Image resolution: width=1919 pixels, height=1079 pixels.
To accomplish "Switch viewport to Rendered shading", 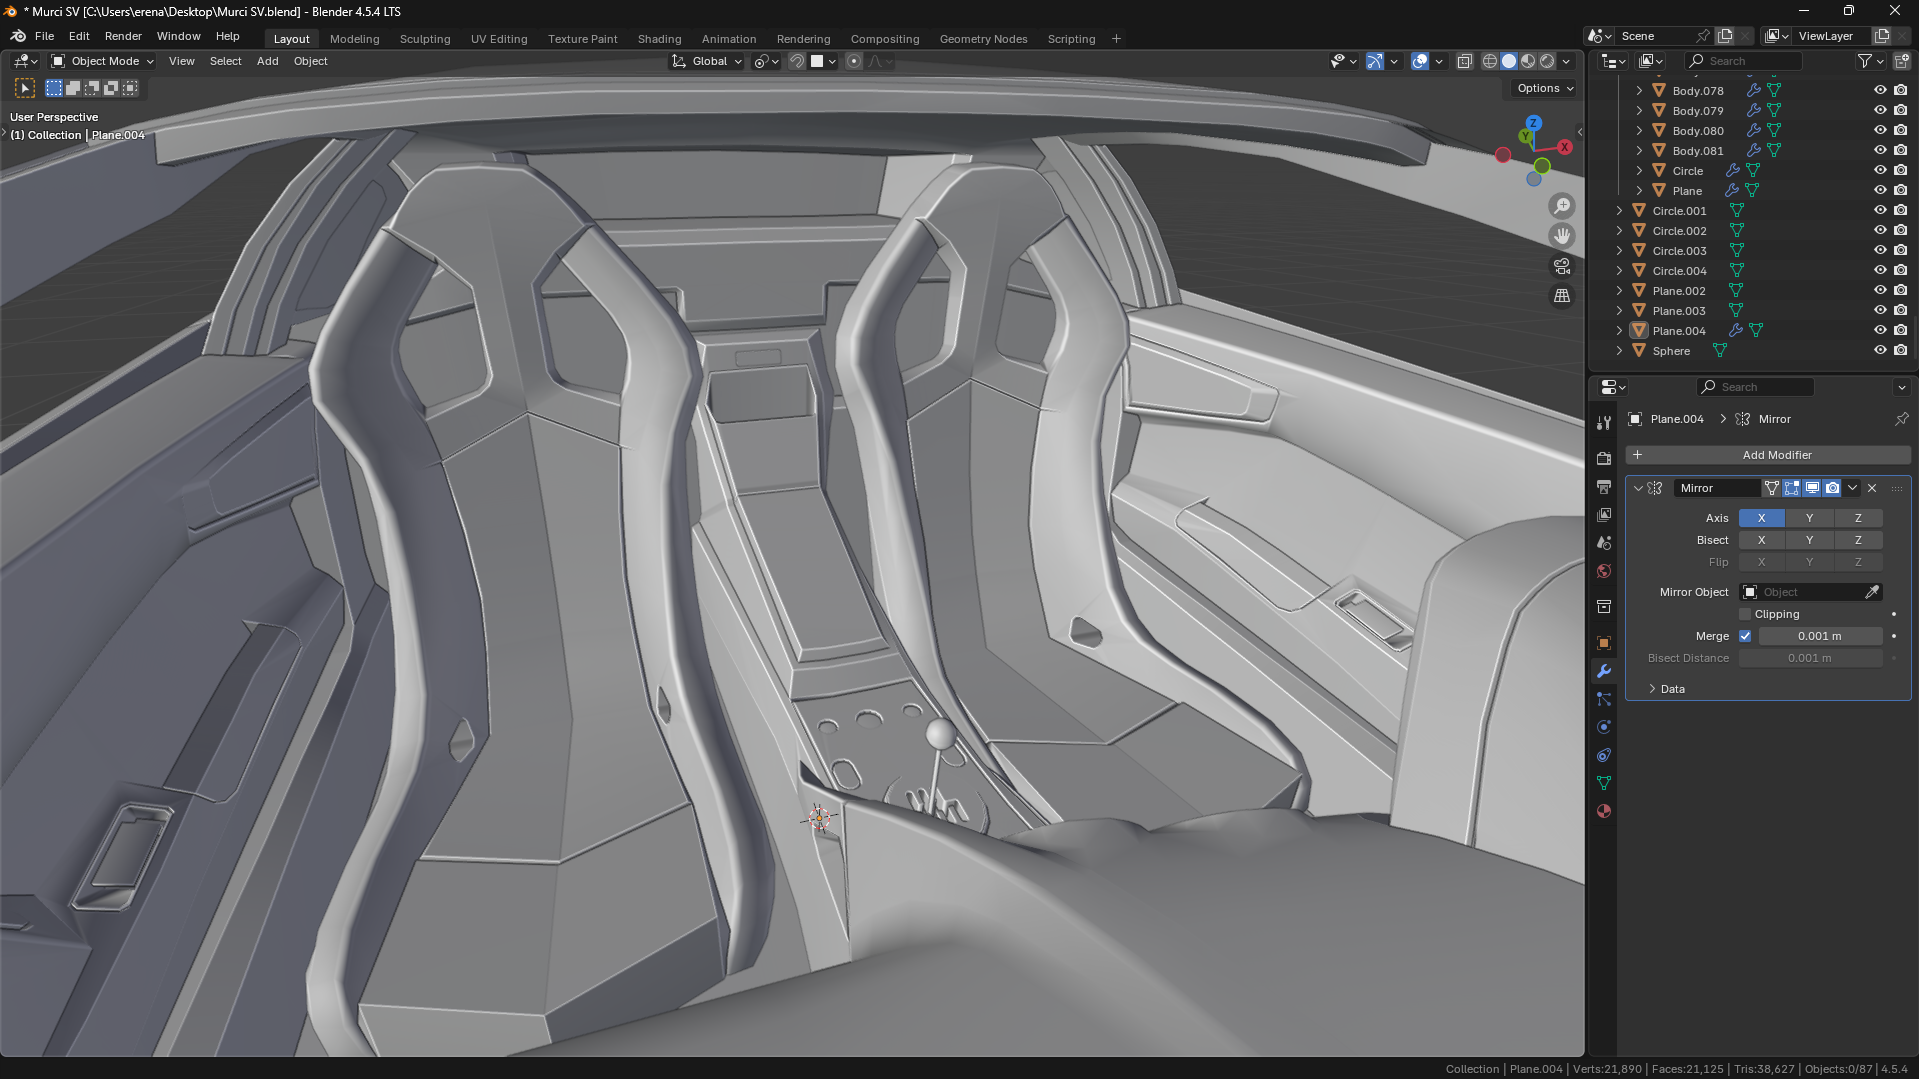I will point(1547,61).
